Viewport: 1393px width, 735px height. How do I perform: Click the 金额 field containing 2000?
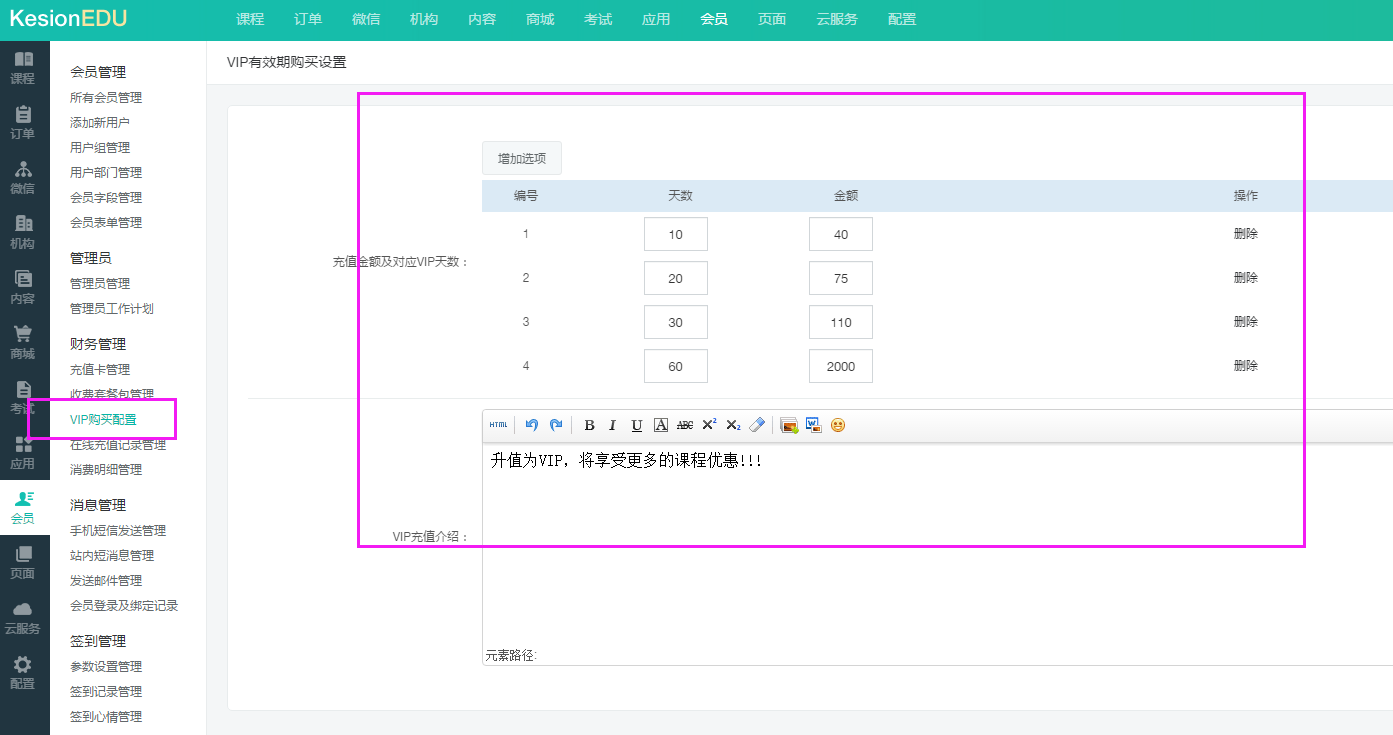coord(840,366)
